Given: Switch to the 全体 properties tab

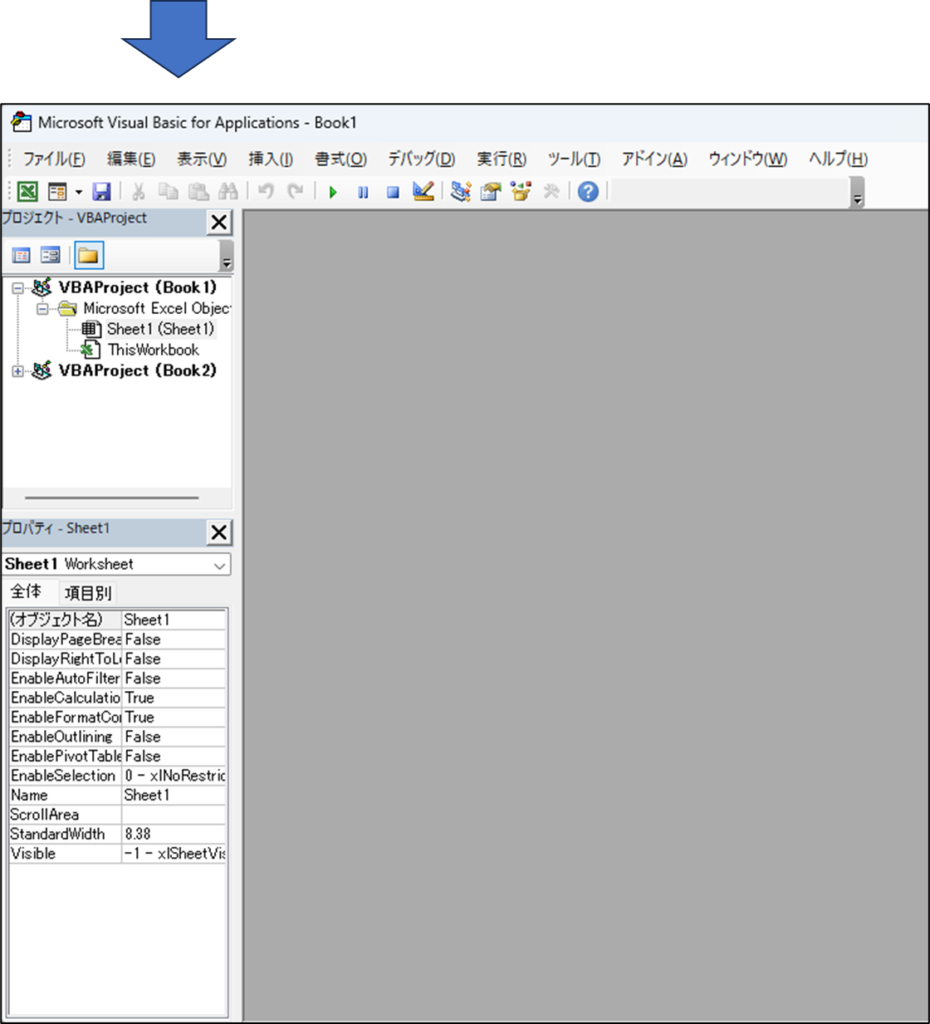Looking at the screenshot, I should pyautogui.click(x=26, y=592).
